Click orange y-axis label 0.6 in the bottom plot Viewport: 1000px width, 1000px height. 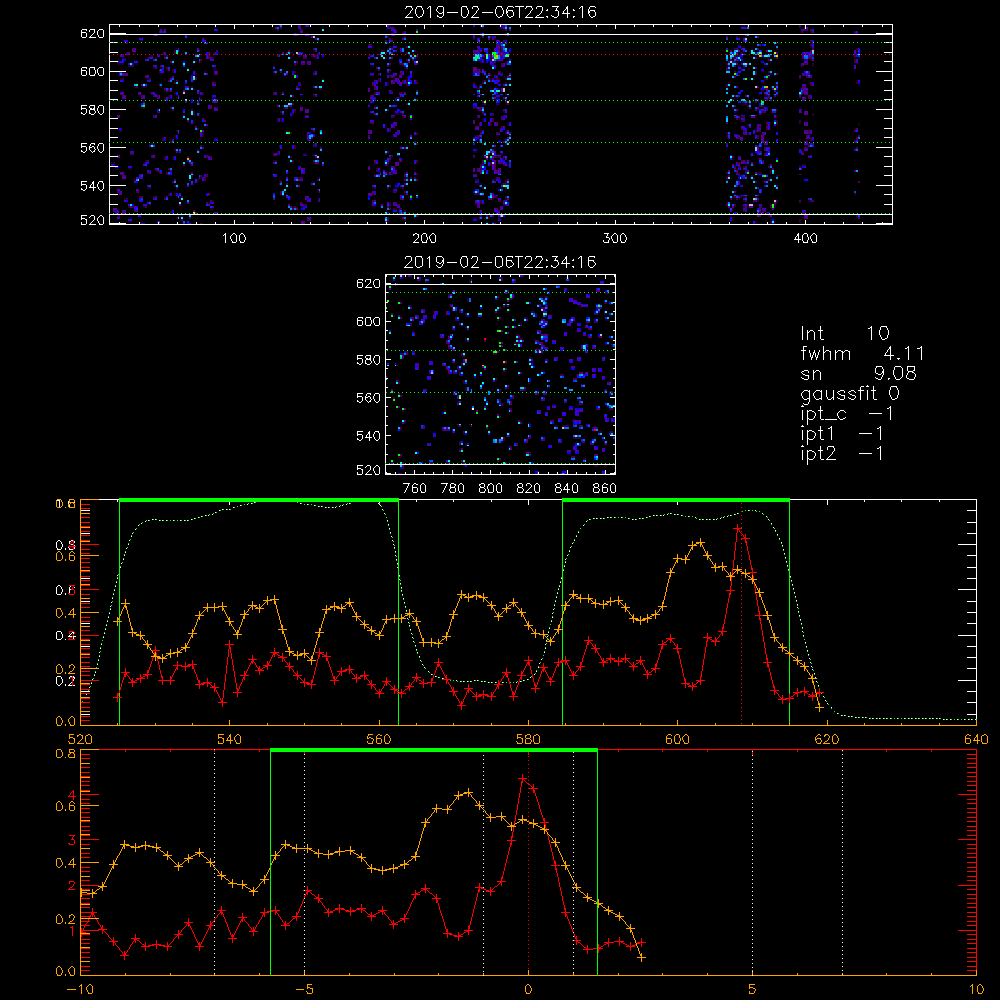65,806
